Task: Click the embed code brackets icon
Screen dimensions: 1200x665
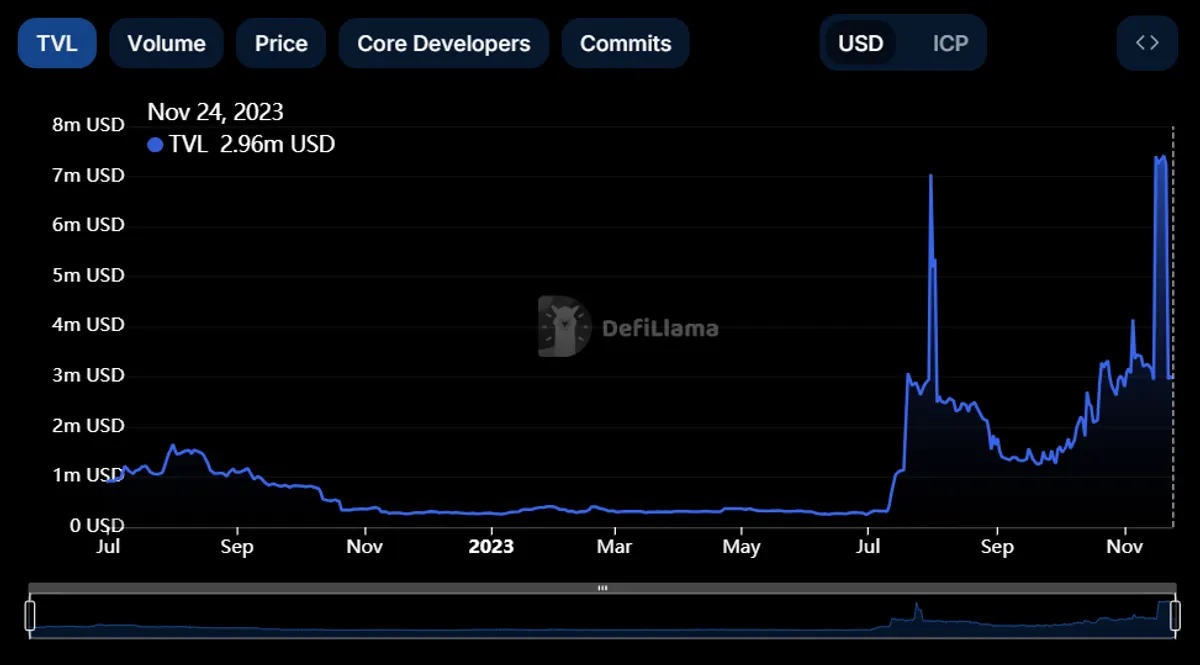Action: (1147, 43)
